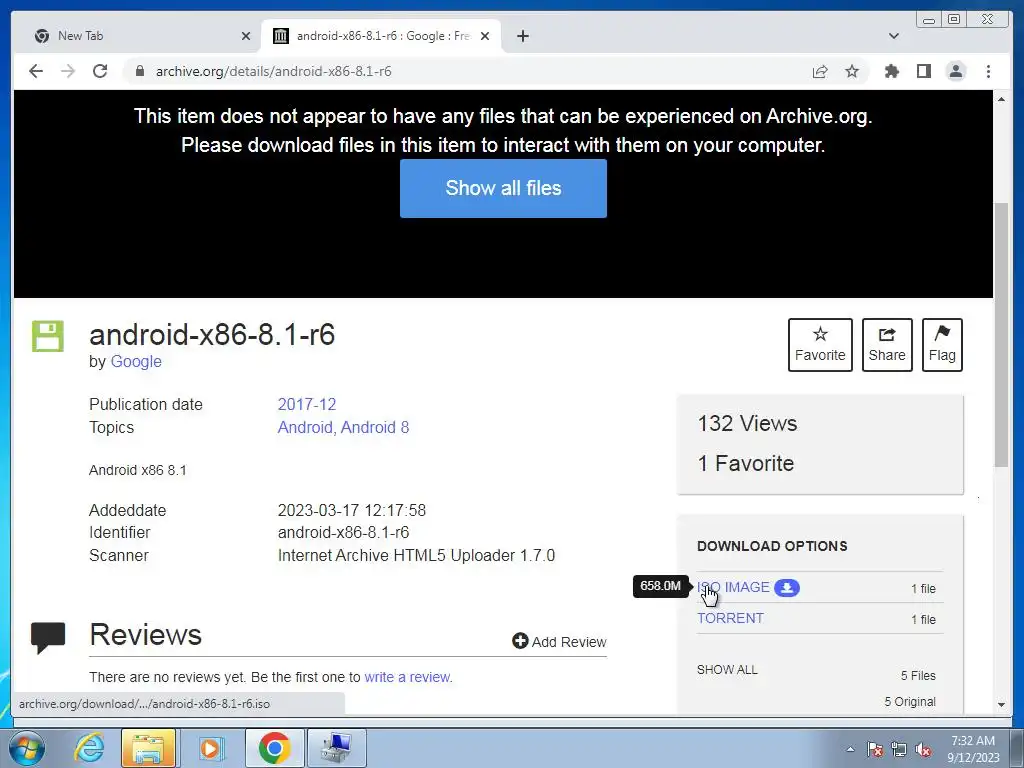The width and height of the screenshot is (1024, 768).
Task: Click the green floppy disk software icon
Action: click(x=48, y=336)
